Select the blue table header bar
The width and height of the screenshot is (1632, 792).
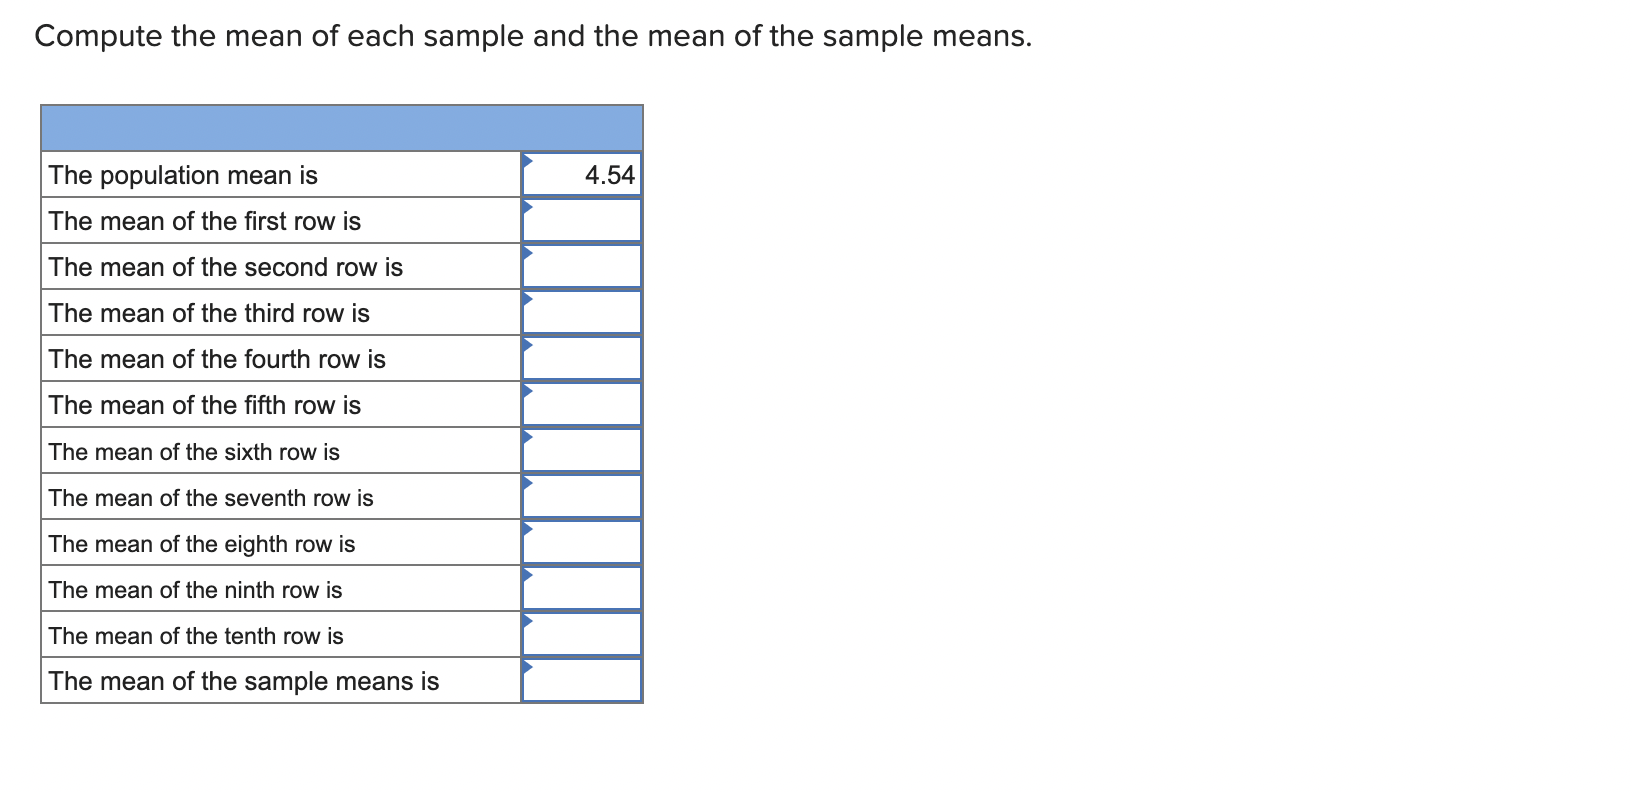340,127
